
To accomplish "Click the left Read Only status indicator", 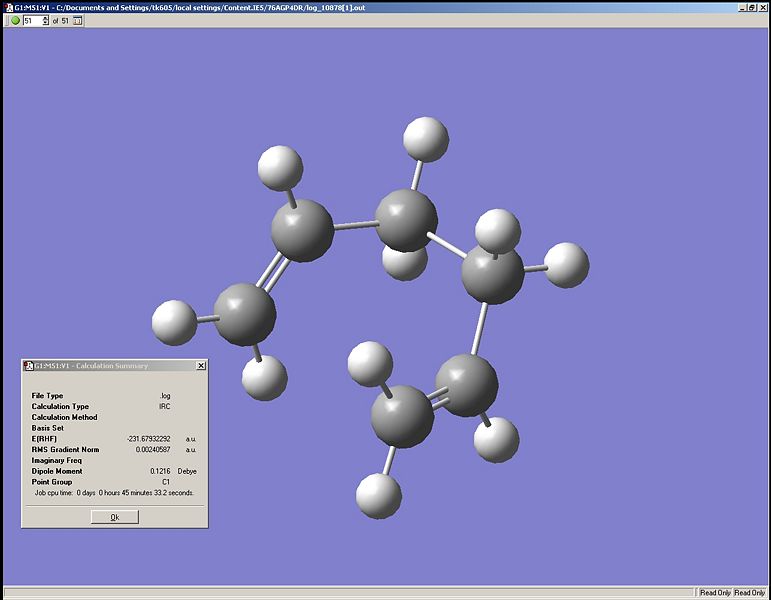I will pos(715,593).
